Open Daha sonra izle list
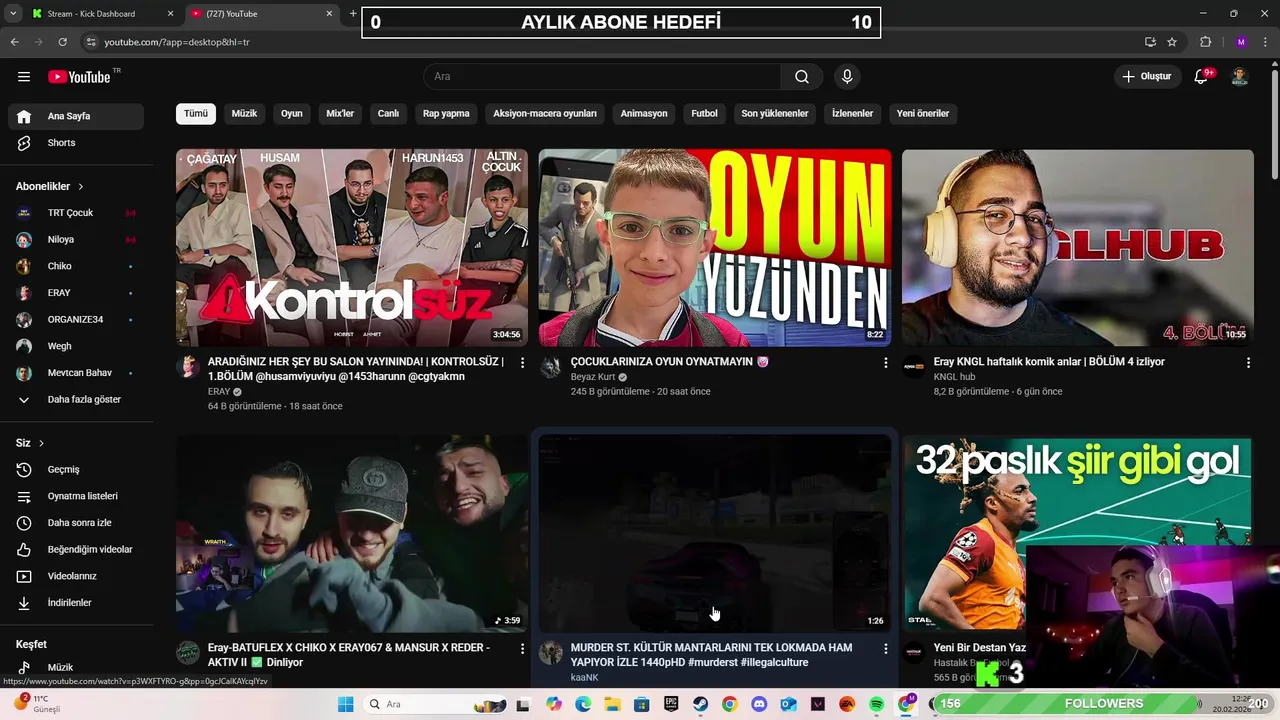Image resolution: width=1280 pixels, height=720 pixels. click(76, 523)
